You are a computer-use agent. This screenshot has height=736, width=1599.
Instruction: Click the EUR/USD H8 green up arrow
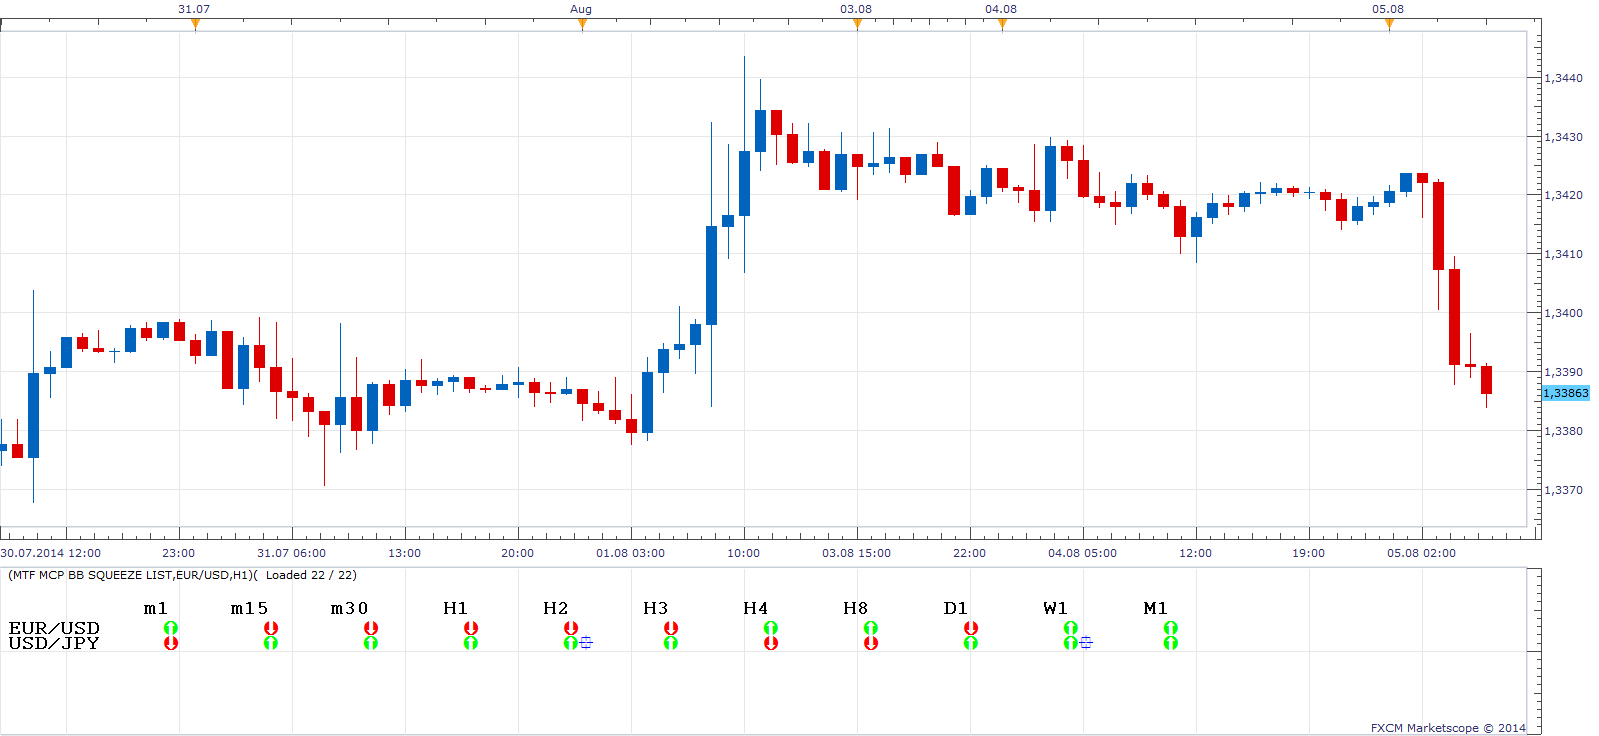(x=871, y=628)
